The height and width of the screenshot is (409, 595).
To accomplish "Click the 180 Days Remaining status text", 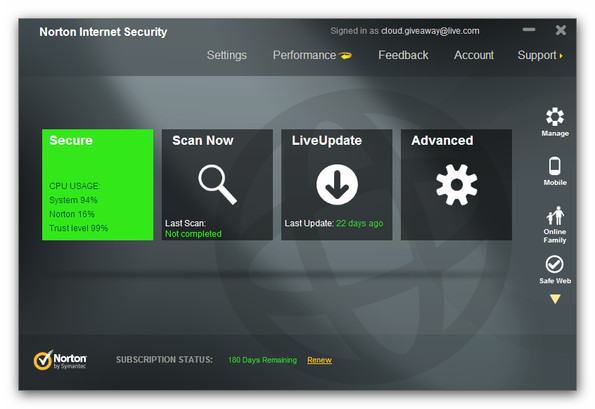I will 262,360.
